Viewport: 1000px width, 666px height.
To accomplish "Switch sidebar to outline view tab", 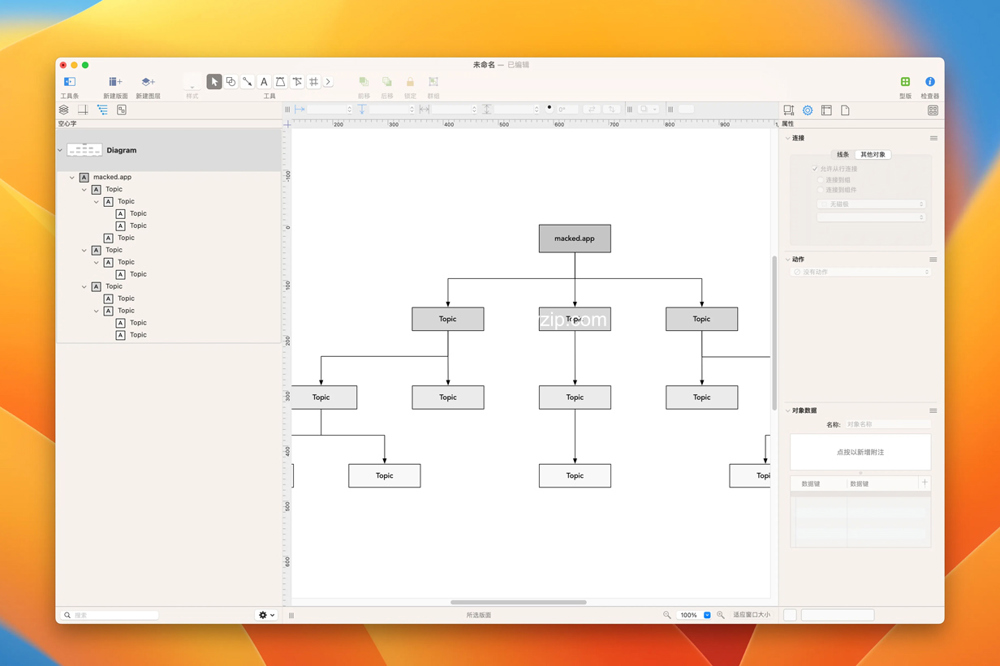I will tap(103, 110).
